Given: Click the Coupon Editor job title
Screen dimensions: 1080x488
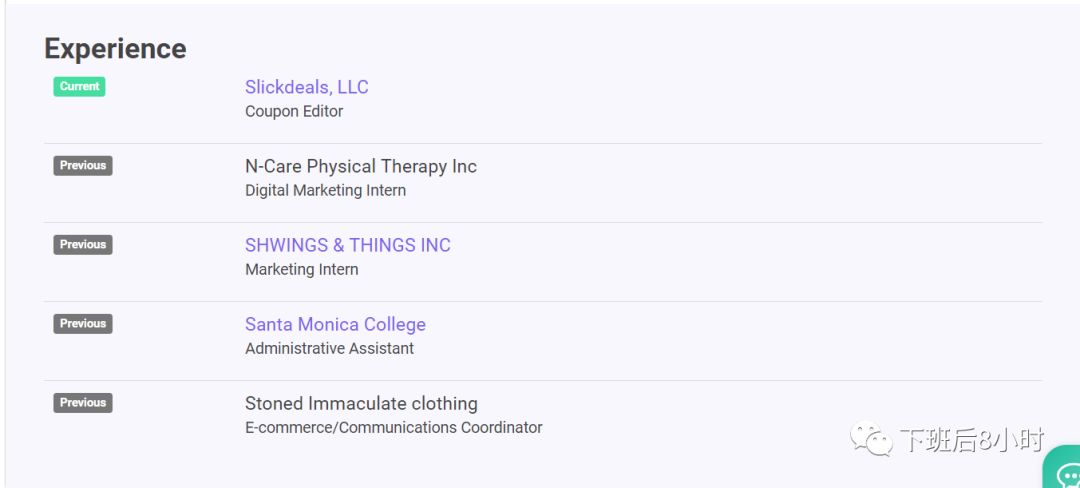Looking at the screenshot, I should point(294,112).
